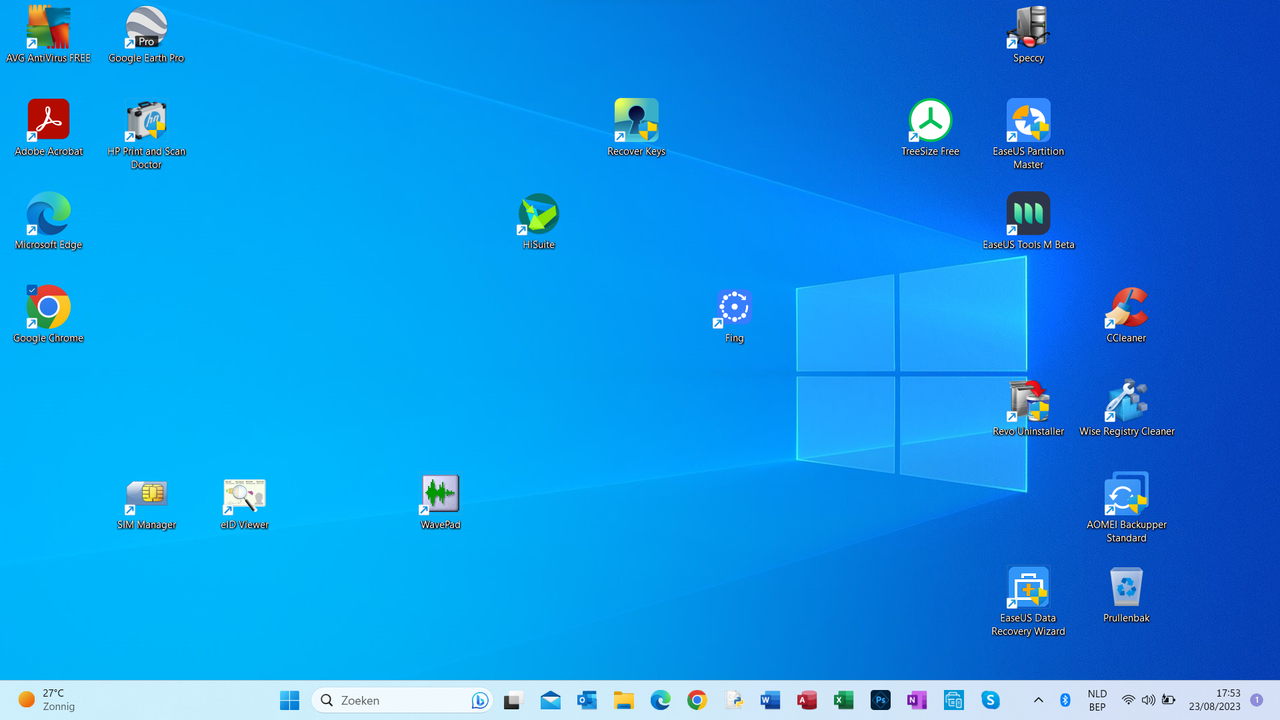The width and height of the screenshot is (1280, 720).
Task: Open the notification count badge
Action: pos(1257,700)
